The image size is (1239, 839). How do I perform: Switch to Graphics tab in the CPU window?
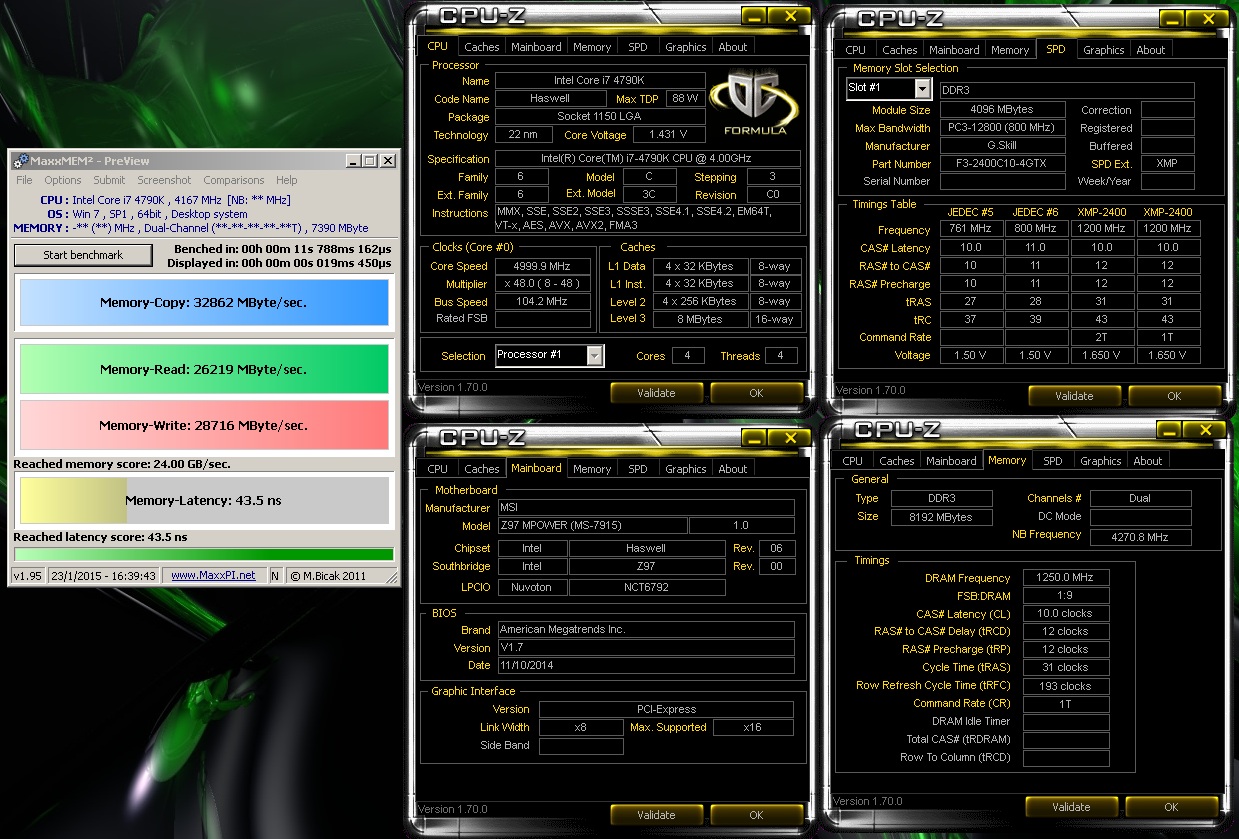click(686, 47)
